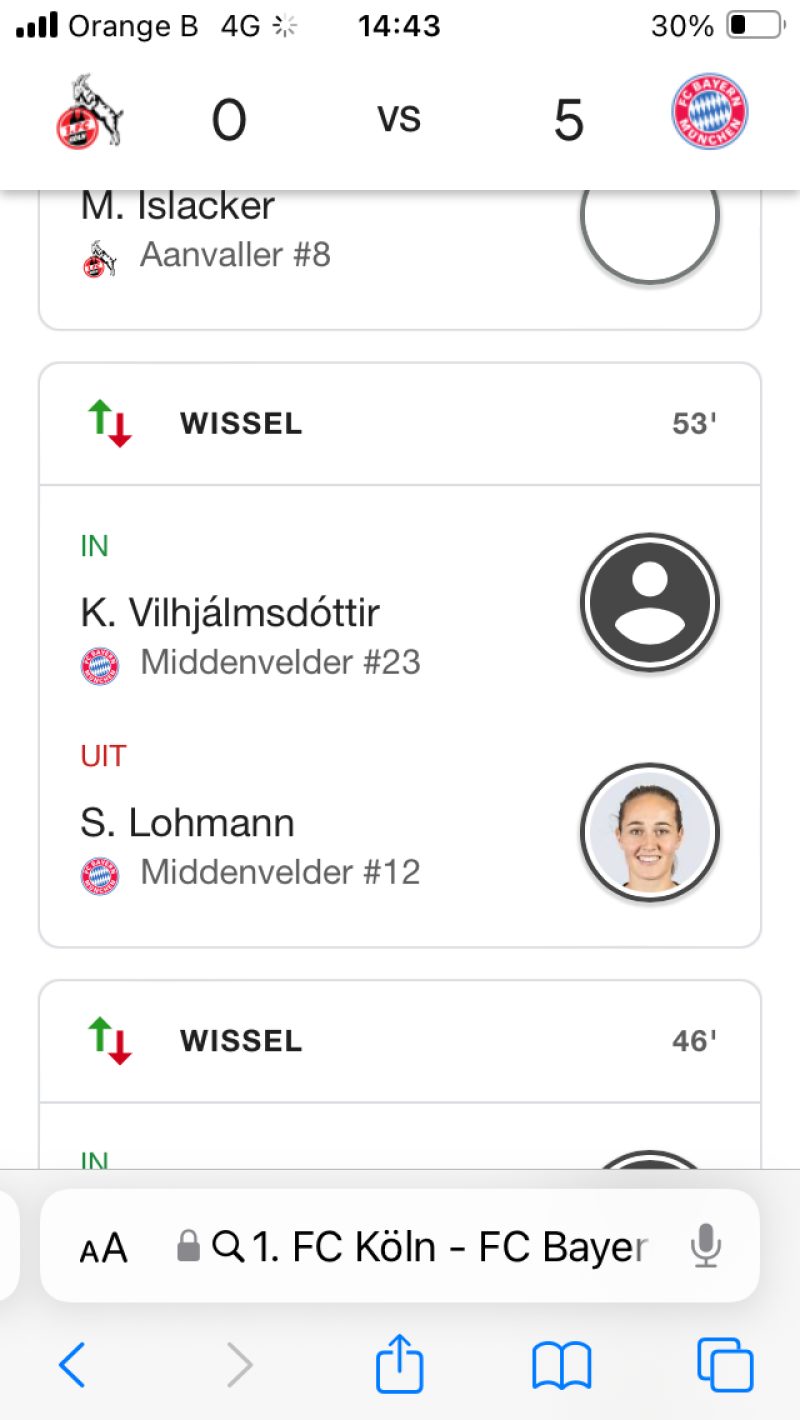Tap the Köln logo beside Aanvaller #8
Screen dimensions: 800x1420
tap(98, 258)
